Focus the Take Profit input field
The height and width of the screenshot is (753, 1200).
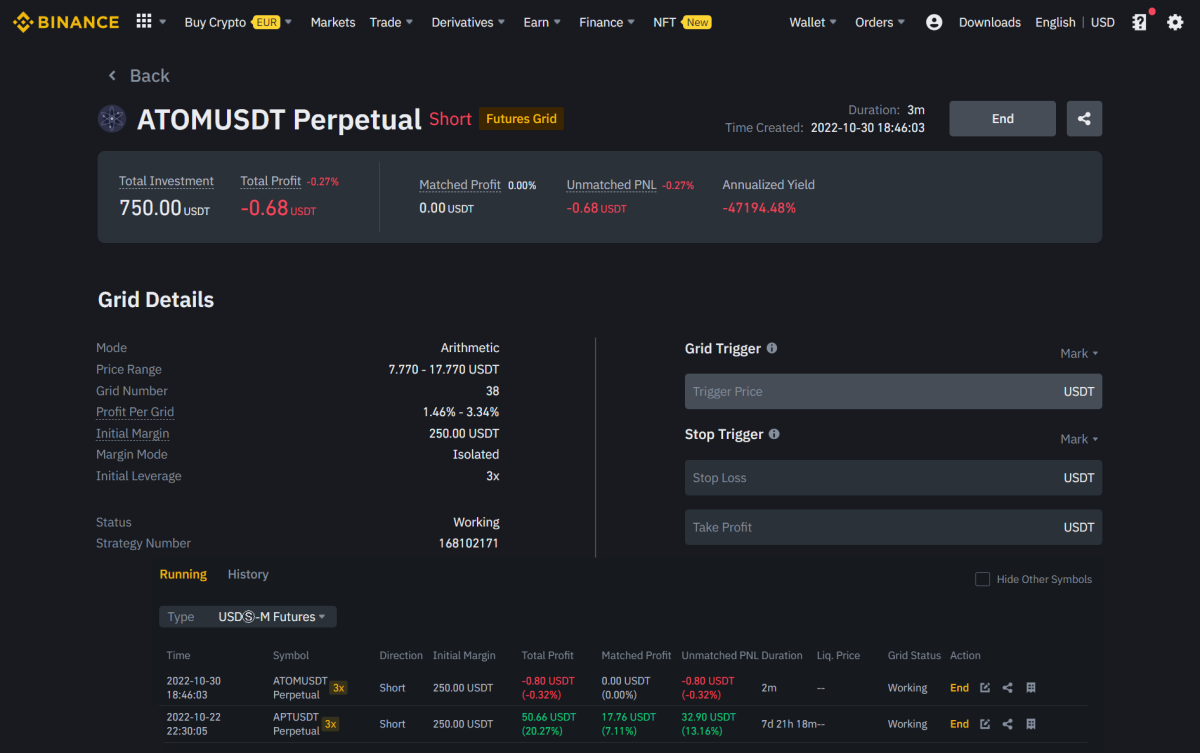coord(893,527)
